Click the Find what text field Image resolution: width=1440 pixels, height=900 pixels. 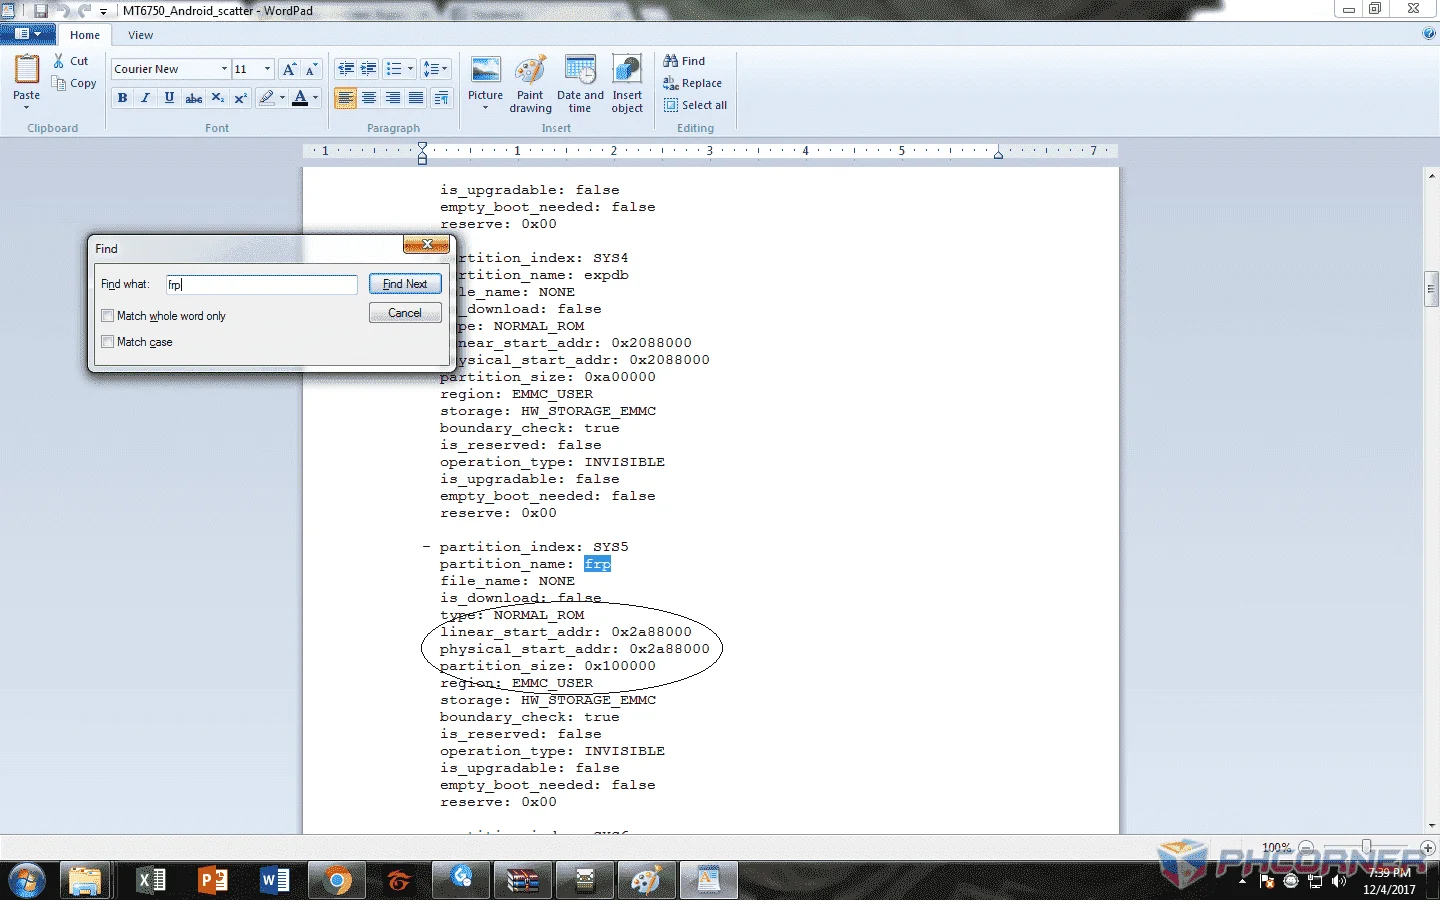[261, 284]
